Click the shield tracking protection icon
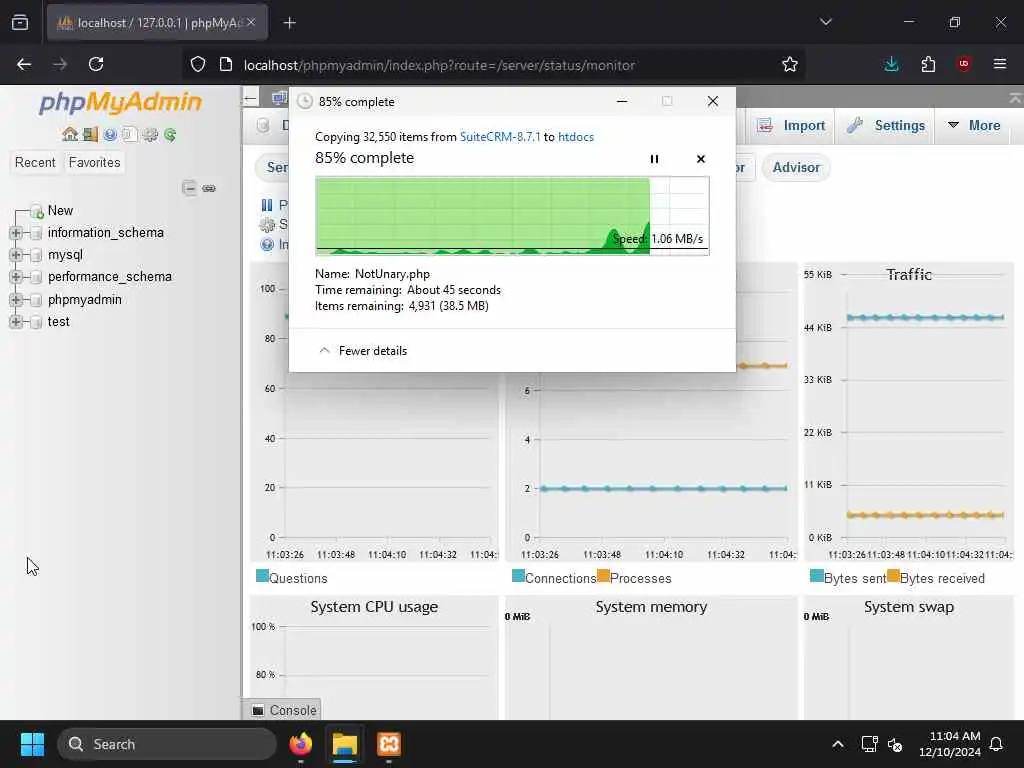The height and width of the screenshot is (768, 1024). 198,64
